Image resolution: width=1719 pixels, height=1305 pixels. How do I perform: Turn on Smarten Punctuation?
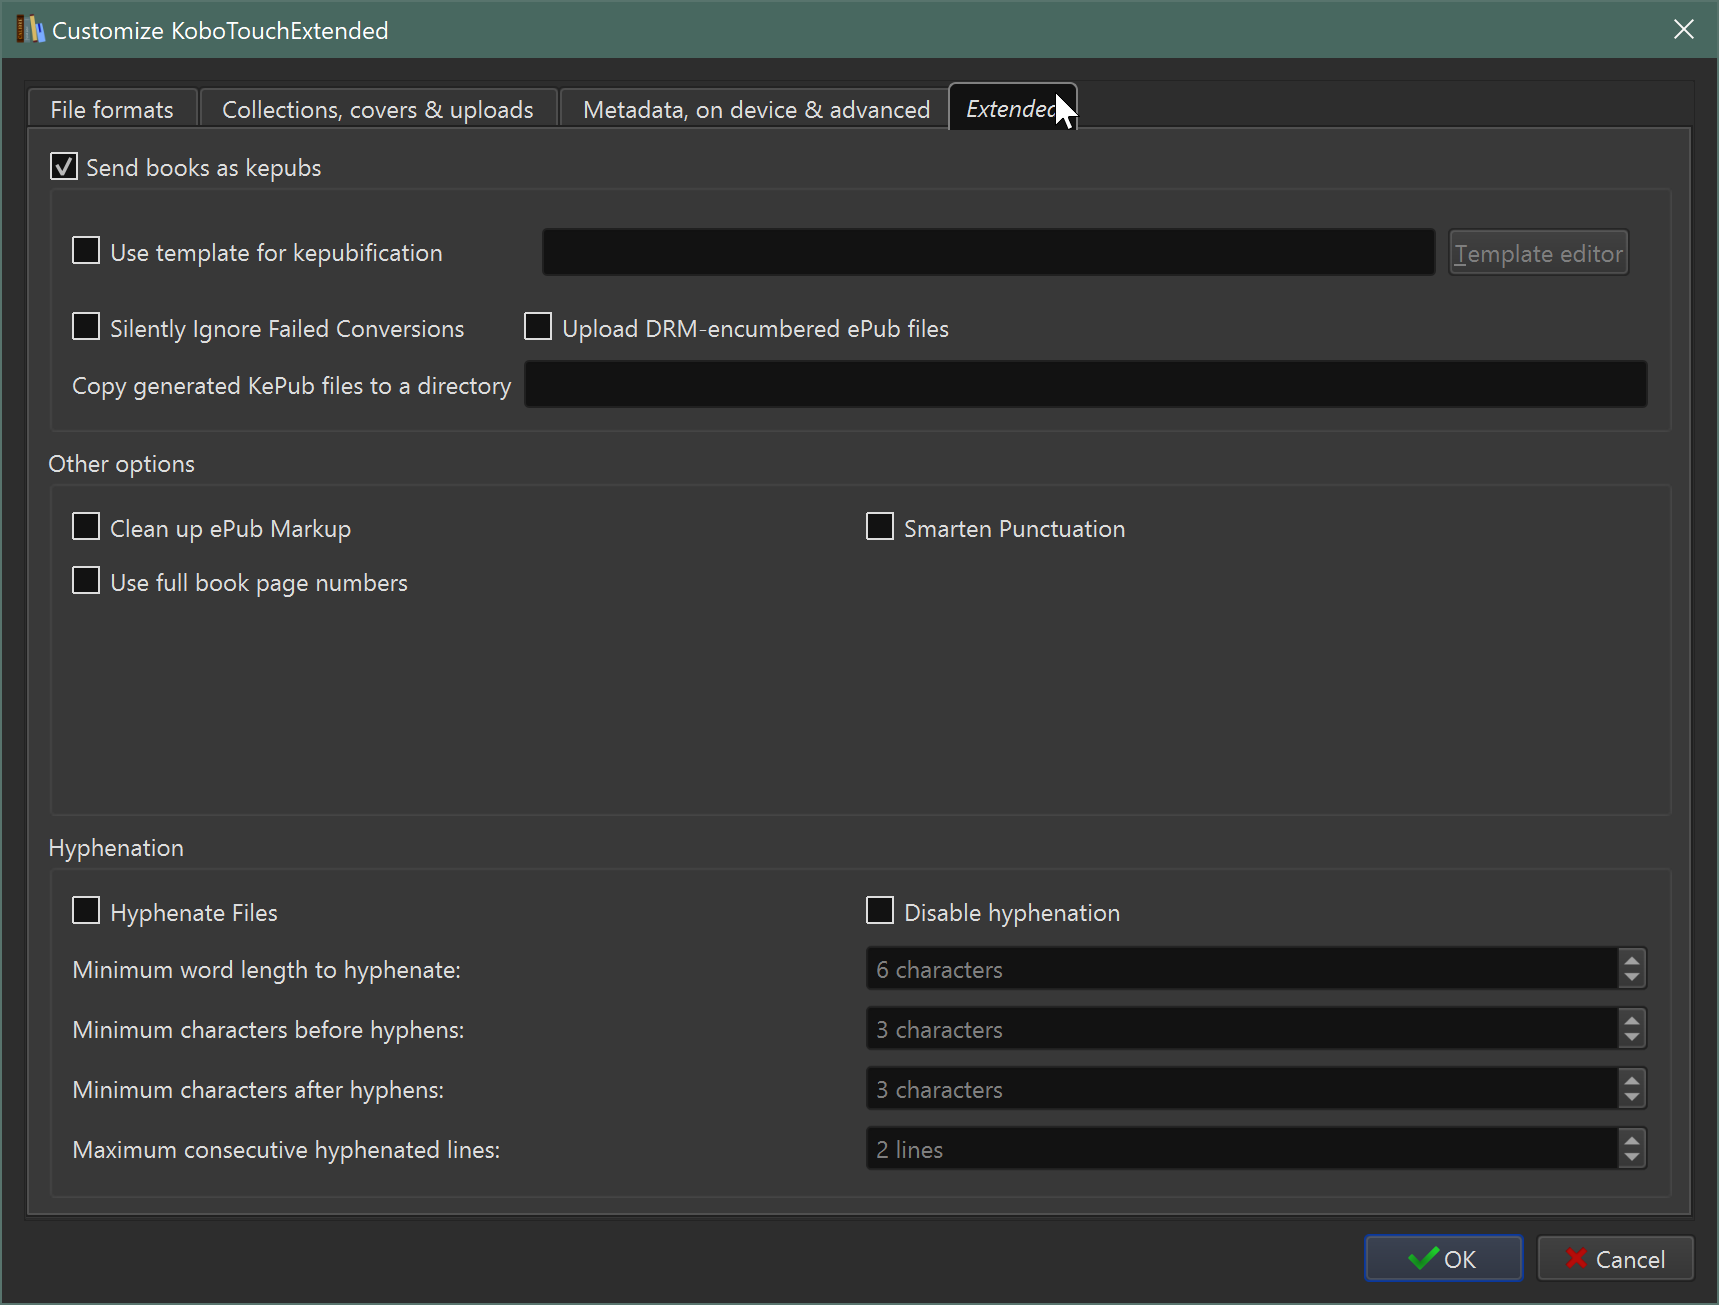(x=880, y=527)
